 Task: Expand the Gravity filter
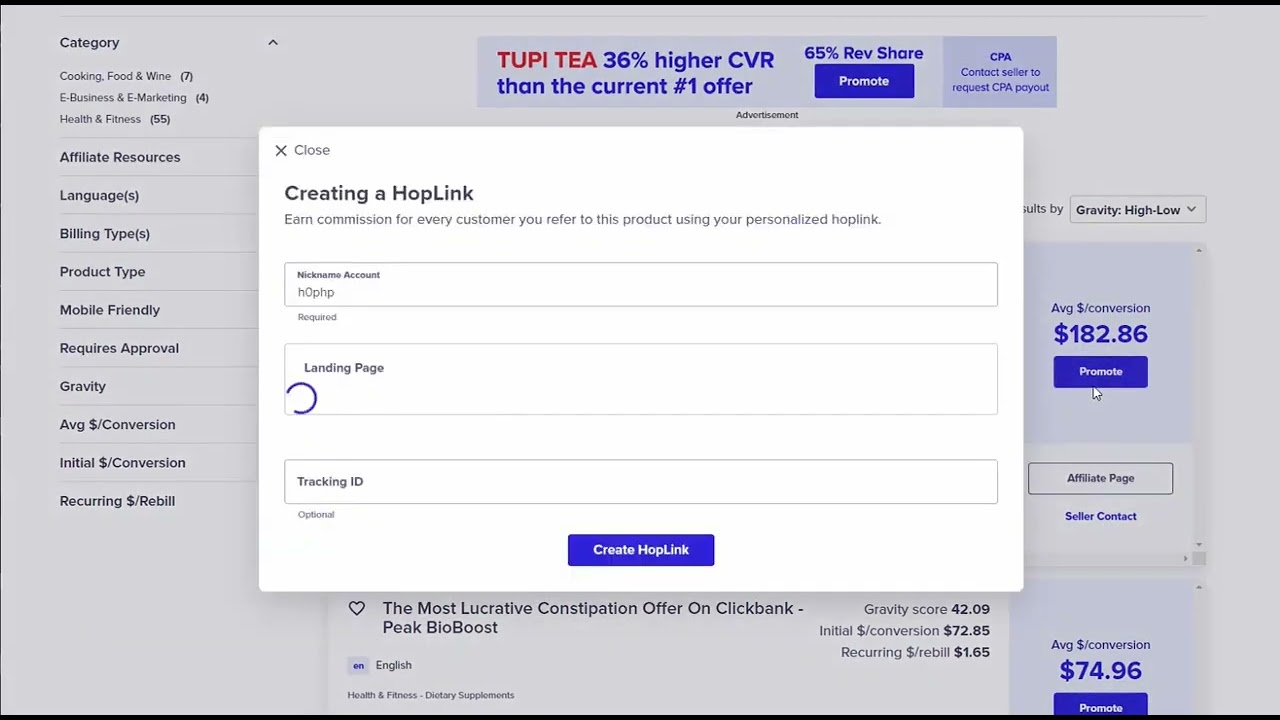pyautogui.click(x=83, y=386)
